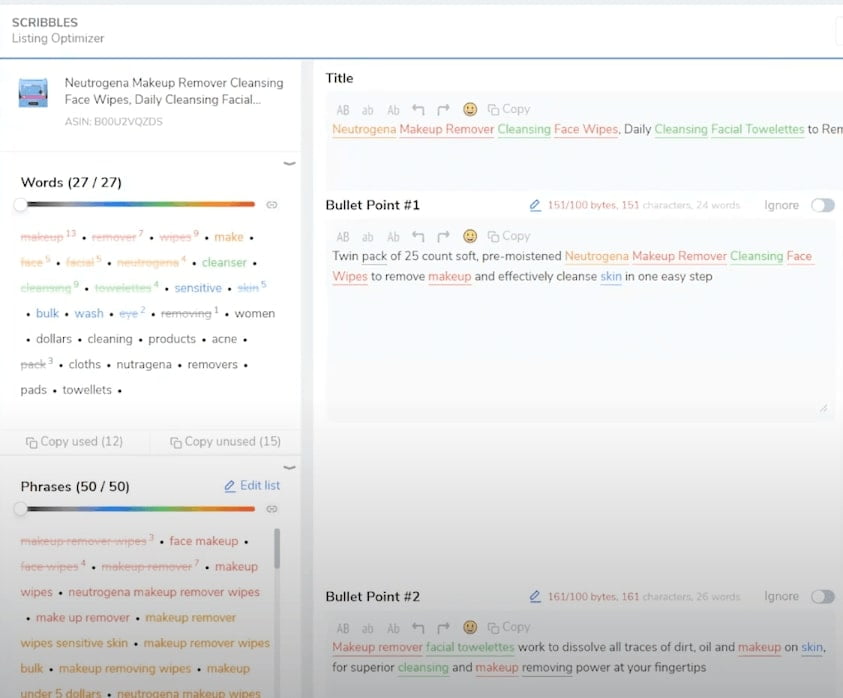Apply uppercase AB in Bullet Point #1 toolbar
The width and height of the screenshot is (843, 698).
[x=342, y=237]
